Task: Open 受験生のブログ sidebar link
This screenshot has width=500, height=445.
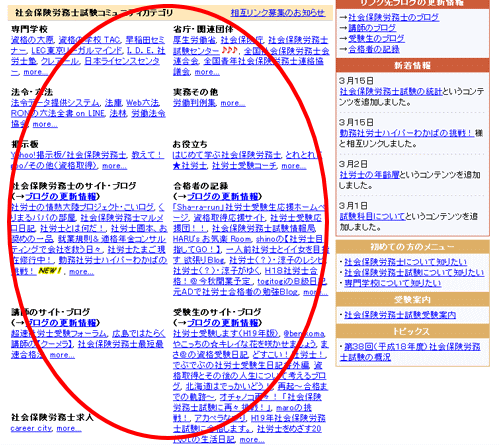Action: pyautogui.click(x=376, y=39)
